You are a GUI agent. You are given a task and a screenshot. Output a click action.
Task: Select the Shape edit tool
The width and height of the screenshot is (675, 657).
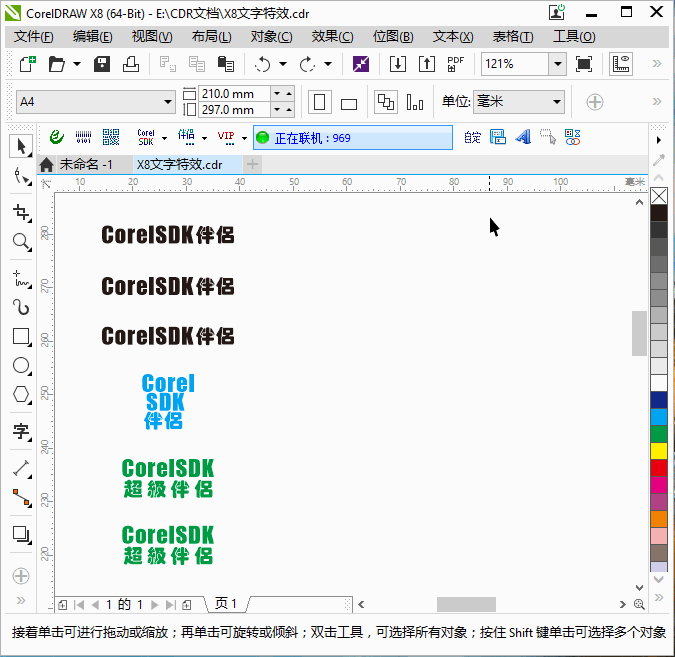22,177
